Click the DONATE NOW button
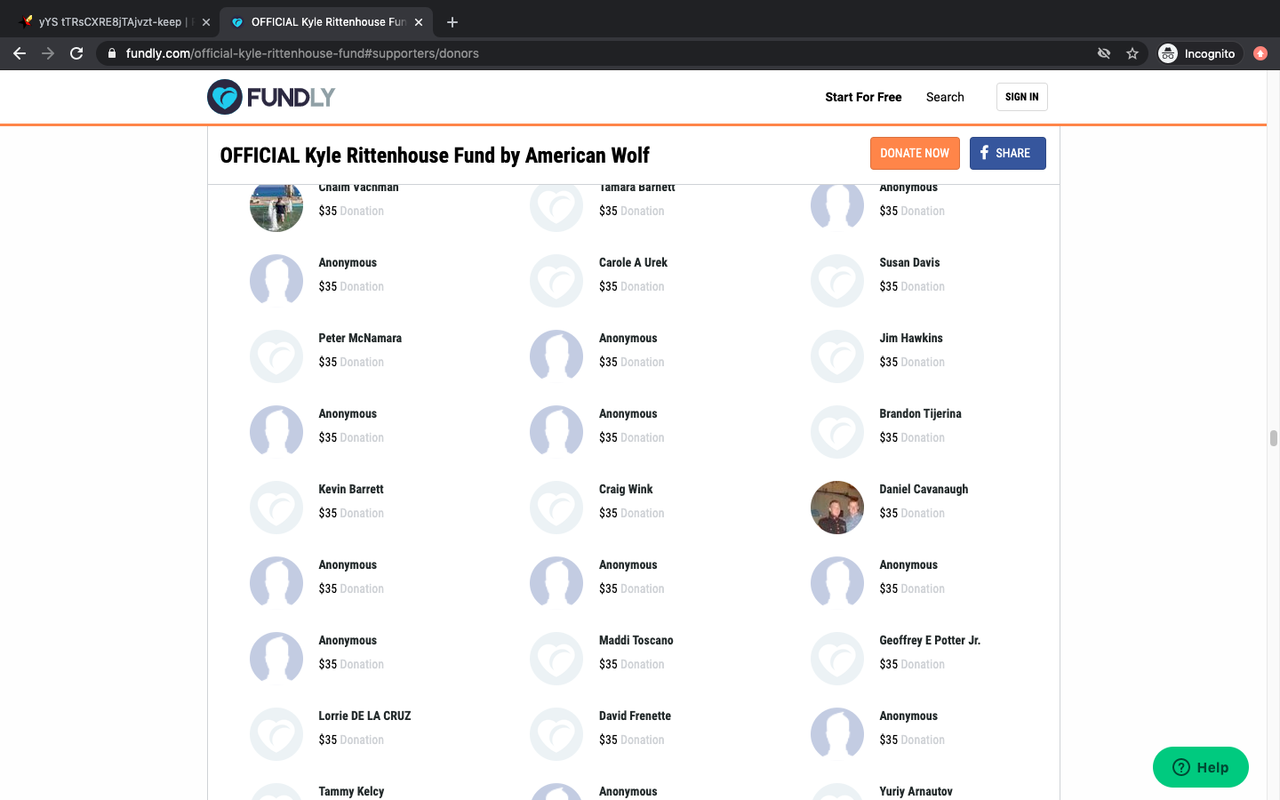The image size is (1280, 800). coord(915,153)
